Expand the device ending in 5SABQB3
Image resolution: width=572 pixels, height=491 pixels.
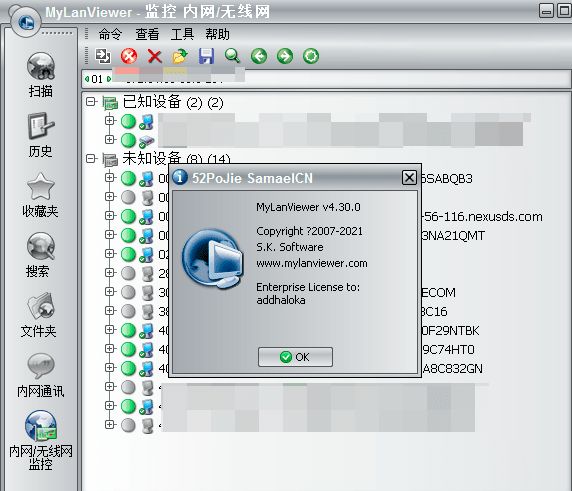[x=109, y=177]
